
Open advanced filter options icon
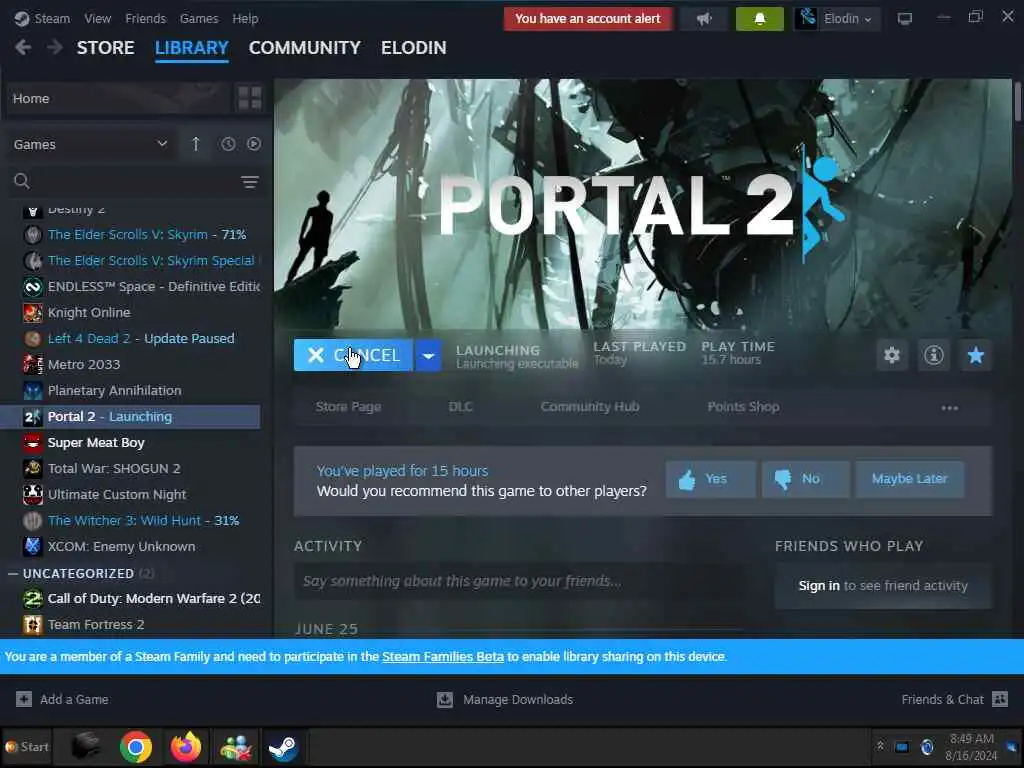click(249, 182)
